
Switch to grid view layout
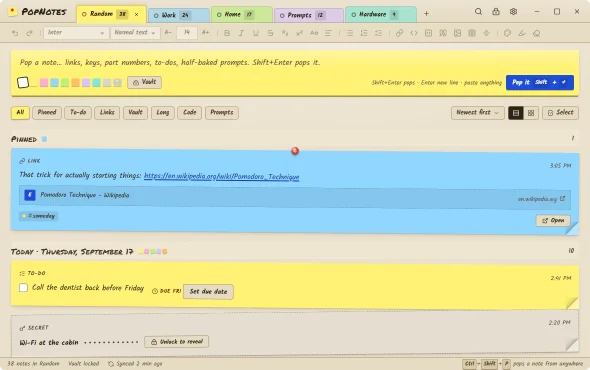[531, 113]
